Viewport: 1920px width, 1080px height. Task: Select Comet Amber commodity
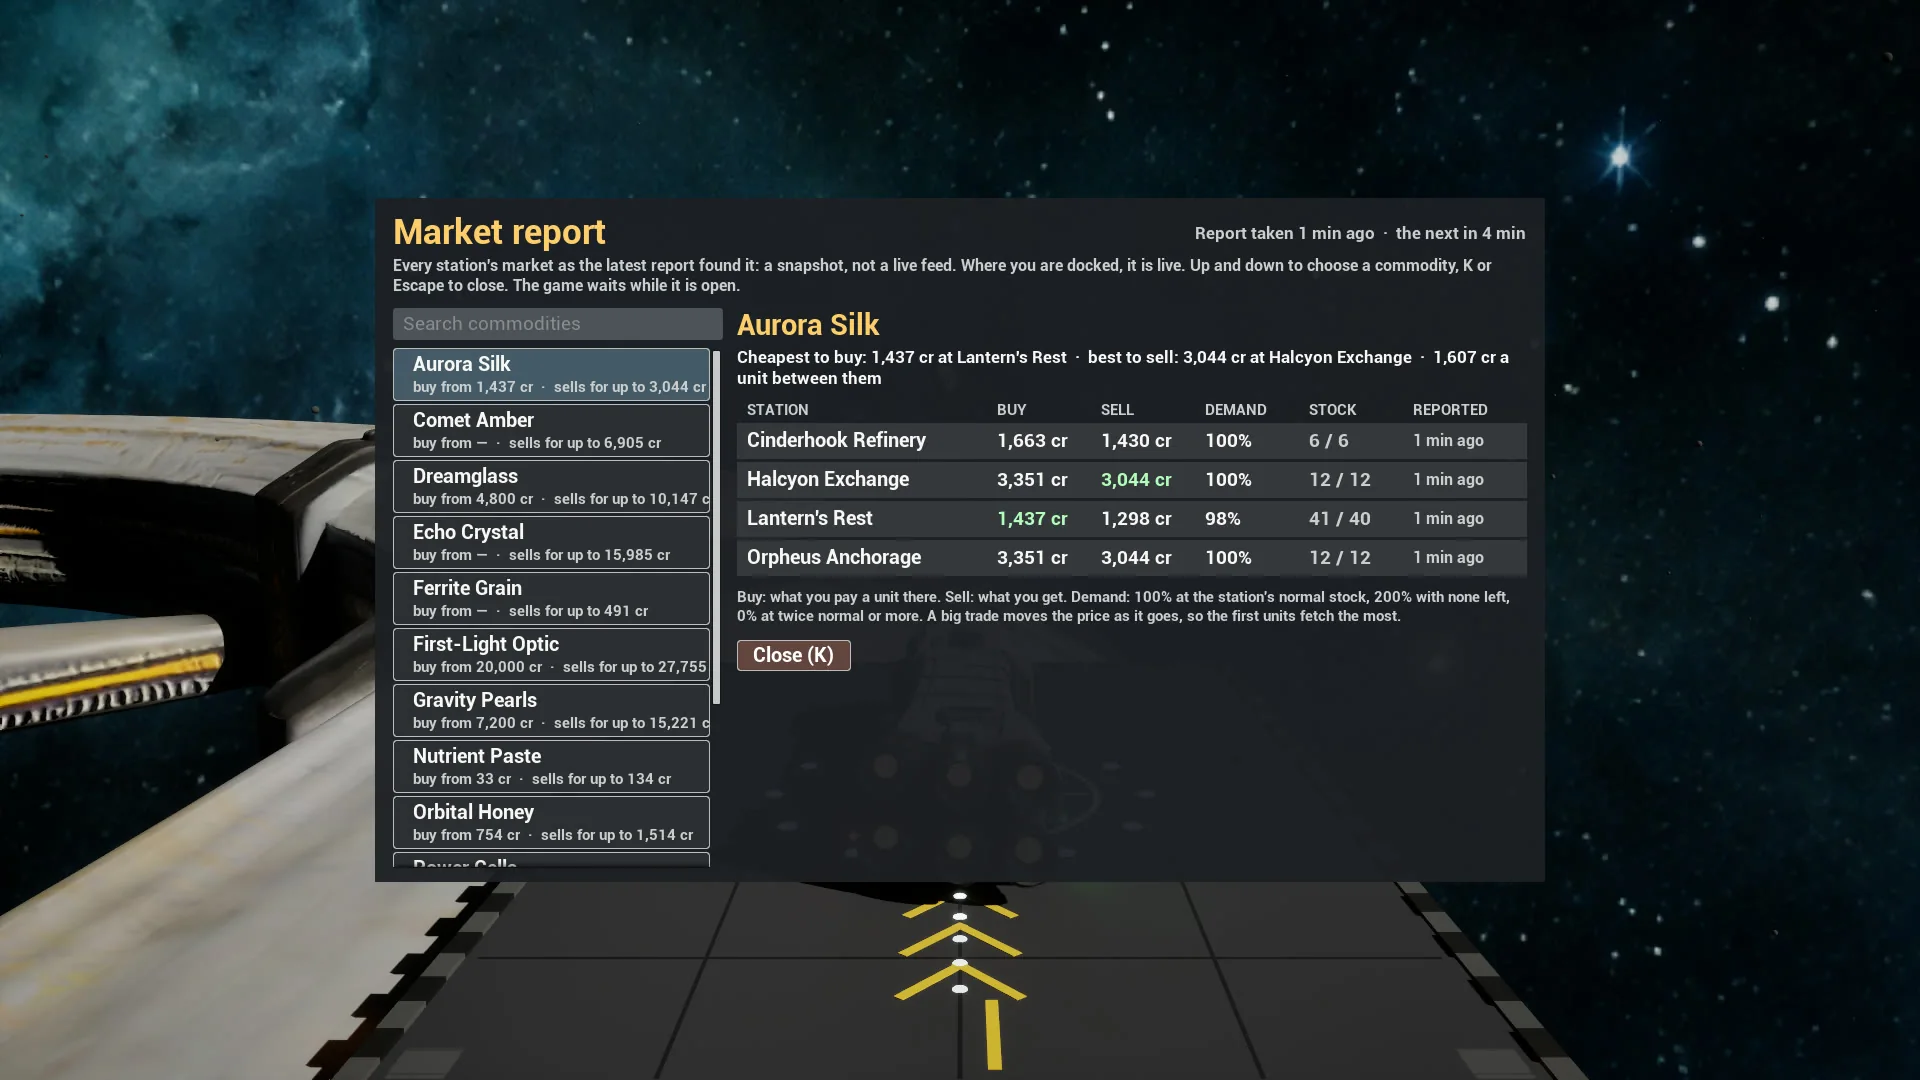click(551, 431)
